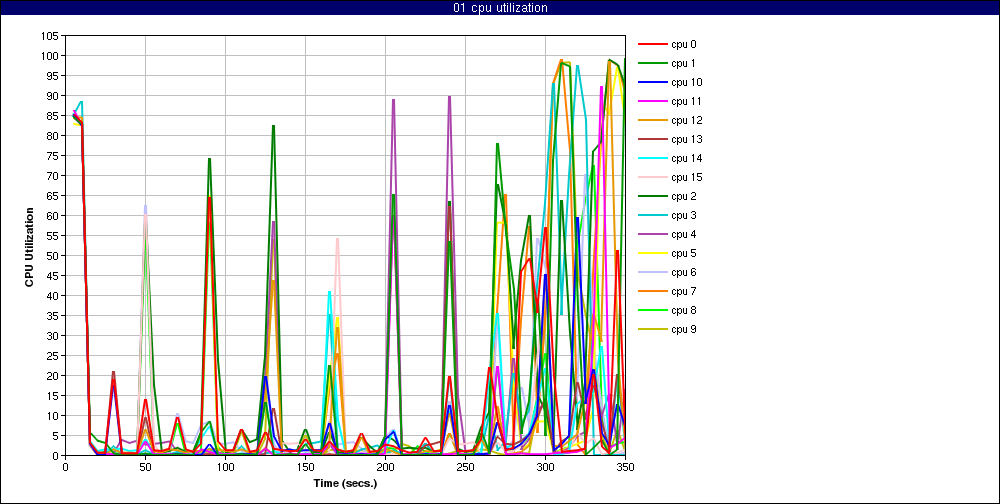Select the cpu 2 legend label
The height and width of the screenshot is (504, 1000).
tap(683, 196)
